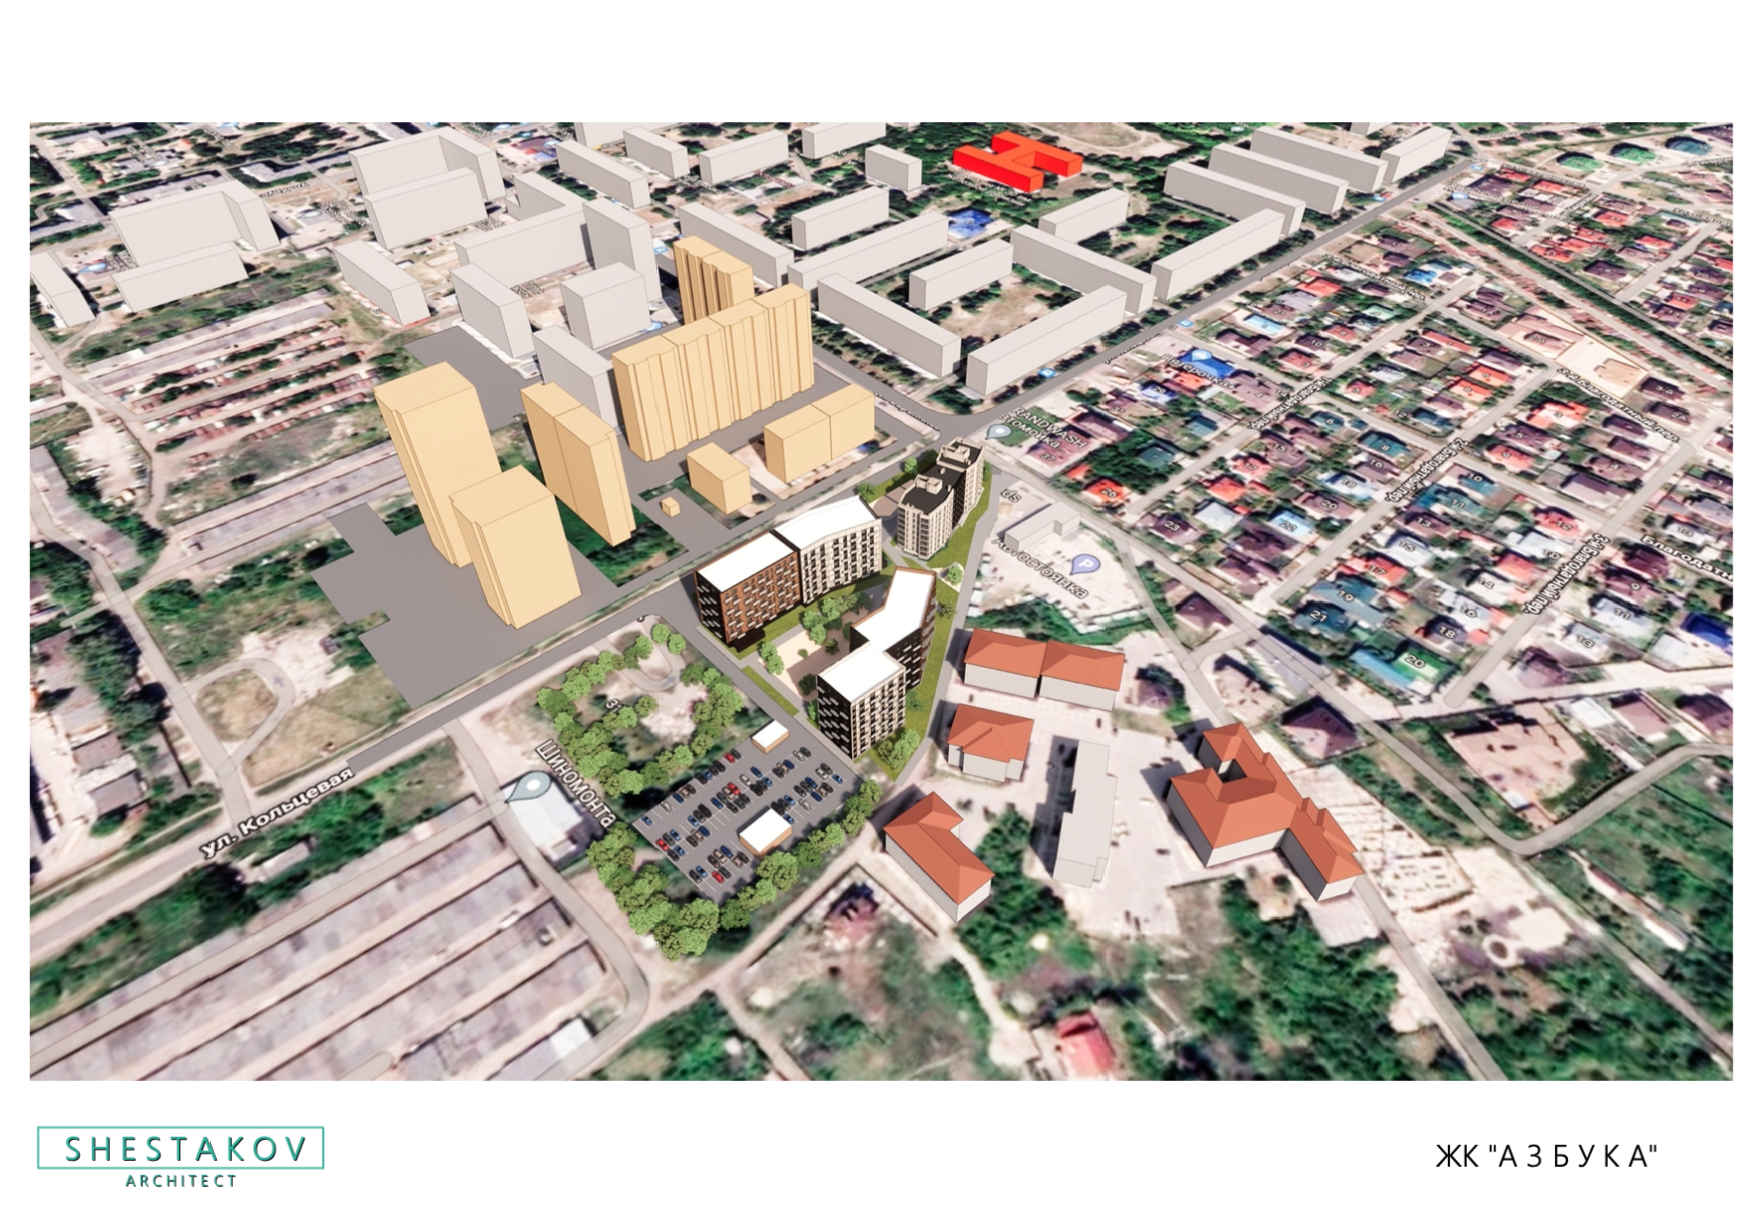Viewport: 1758px width, 1224px height.
Task: Click the house numbered 26 on map
Action: tap(1107, 491)
